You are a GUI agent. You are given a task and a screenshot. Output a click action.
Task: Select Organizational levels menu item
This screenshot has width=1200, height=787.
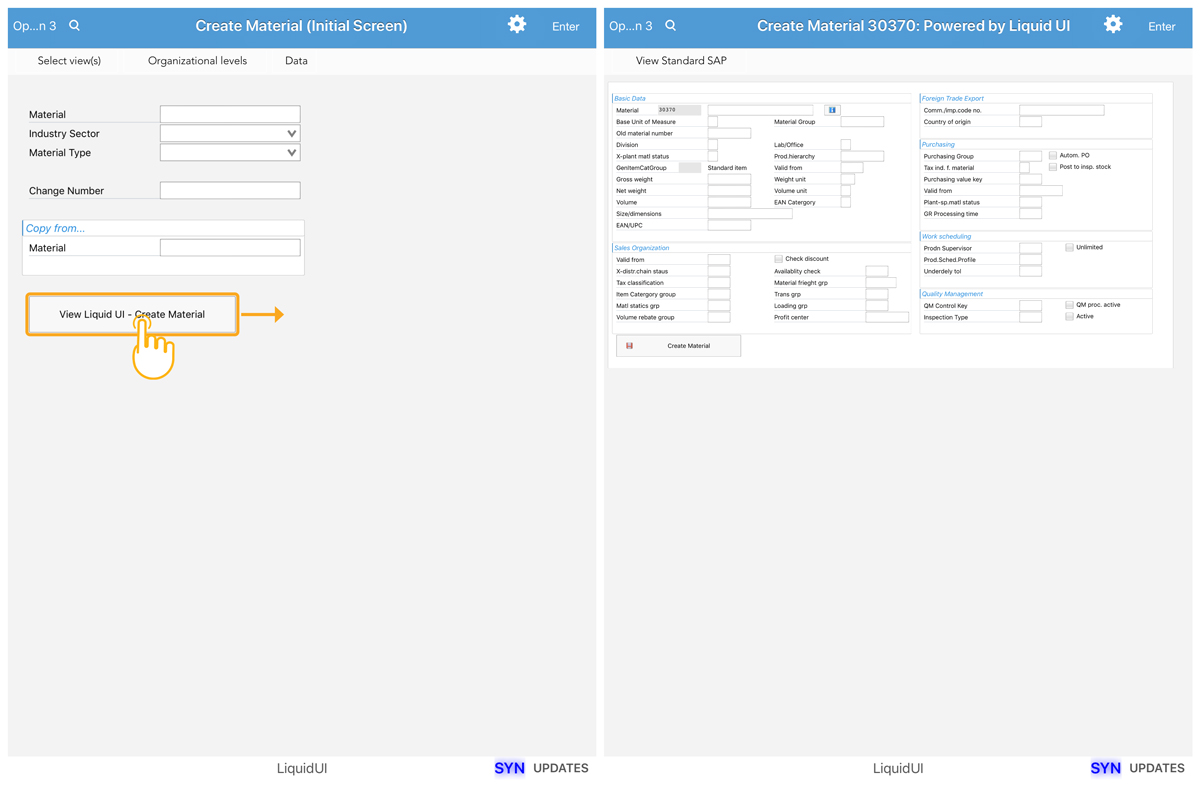[x=197, y=61]
